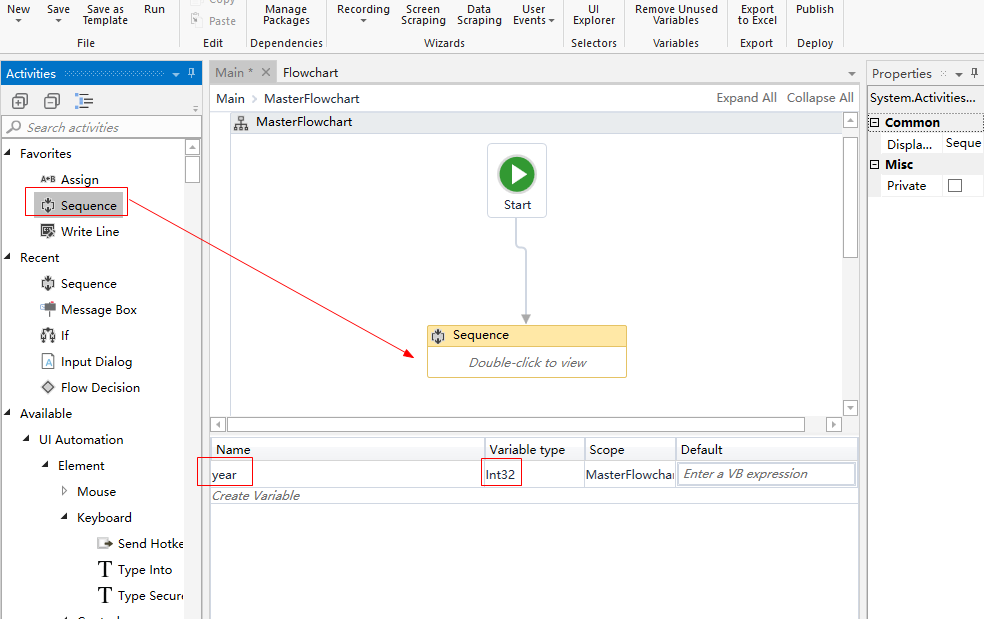The image size is (984, 619).
Task: Run the workflow from the ribbon
Action: pos(153,9)
